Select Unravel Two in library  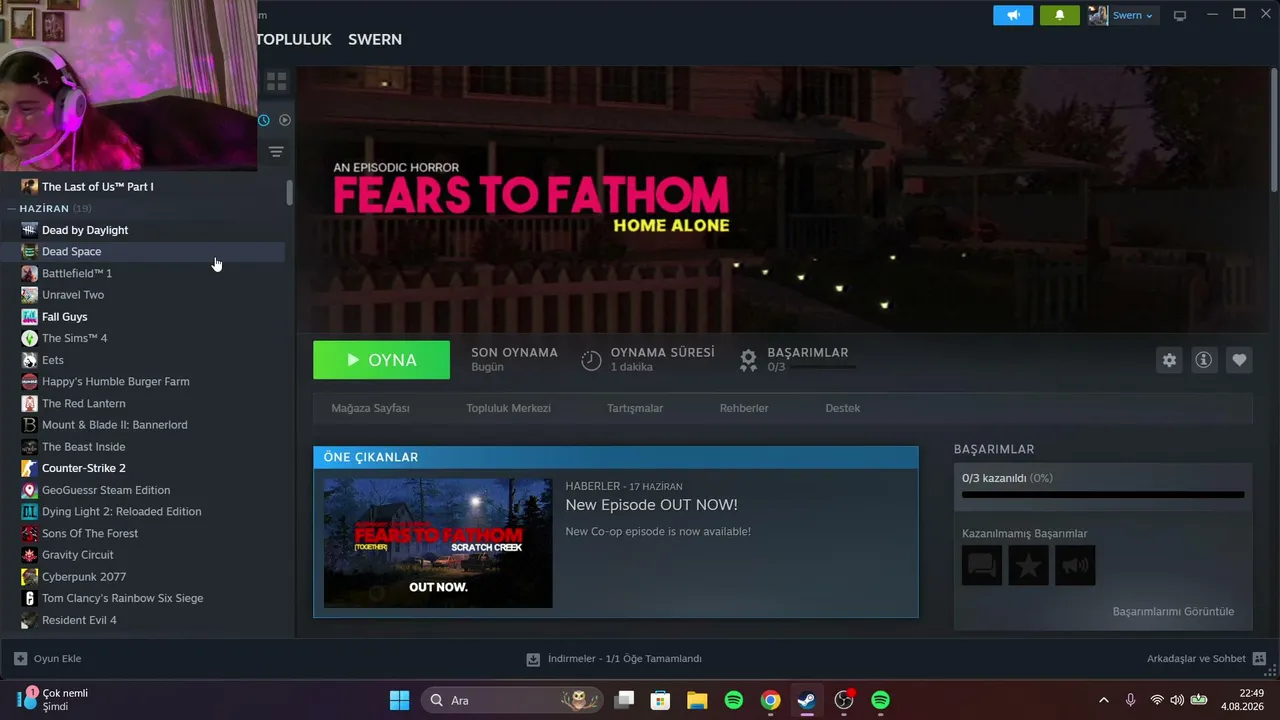click(x=73, y=295)
